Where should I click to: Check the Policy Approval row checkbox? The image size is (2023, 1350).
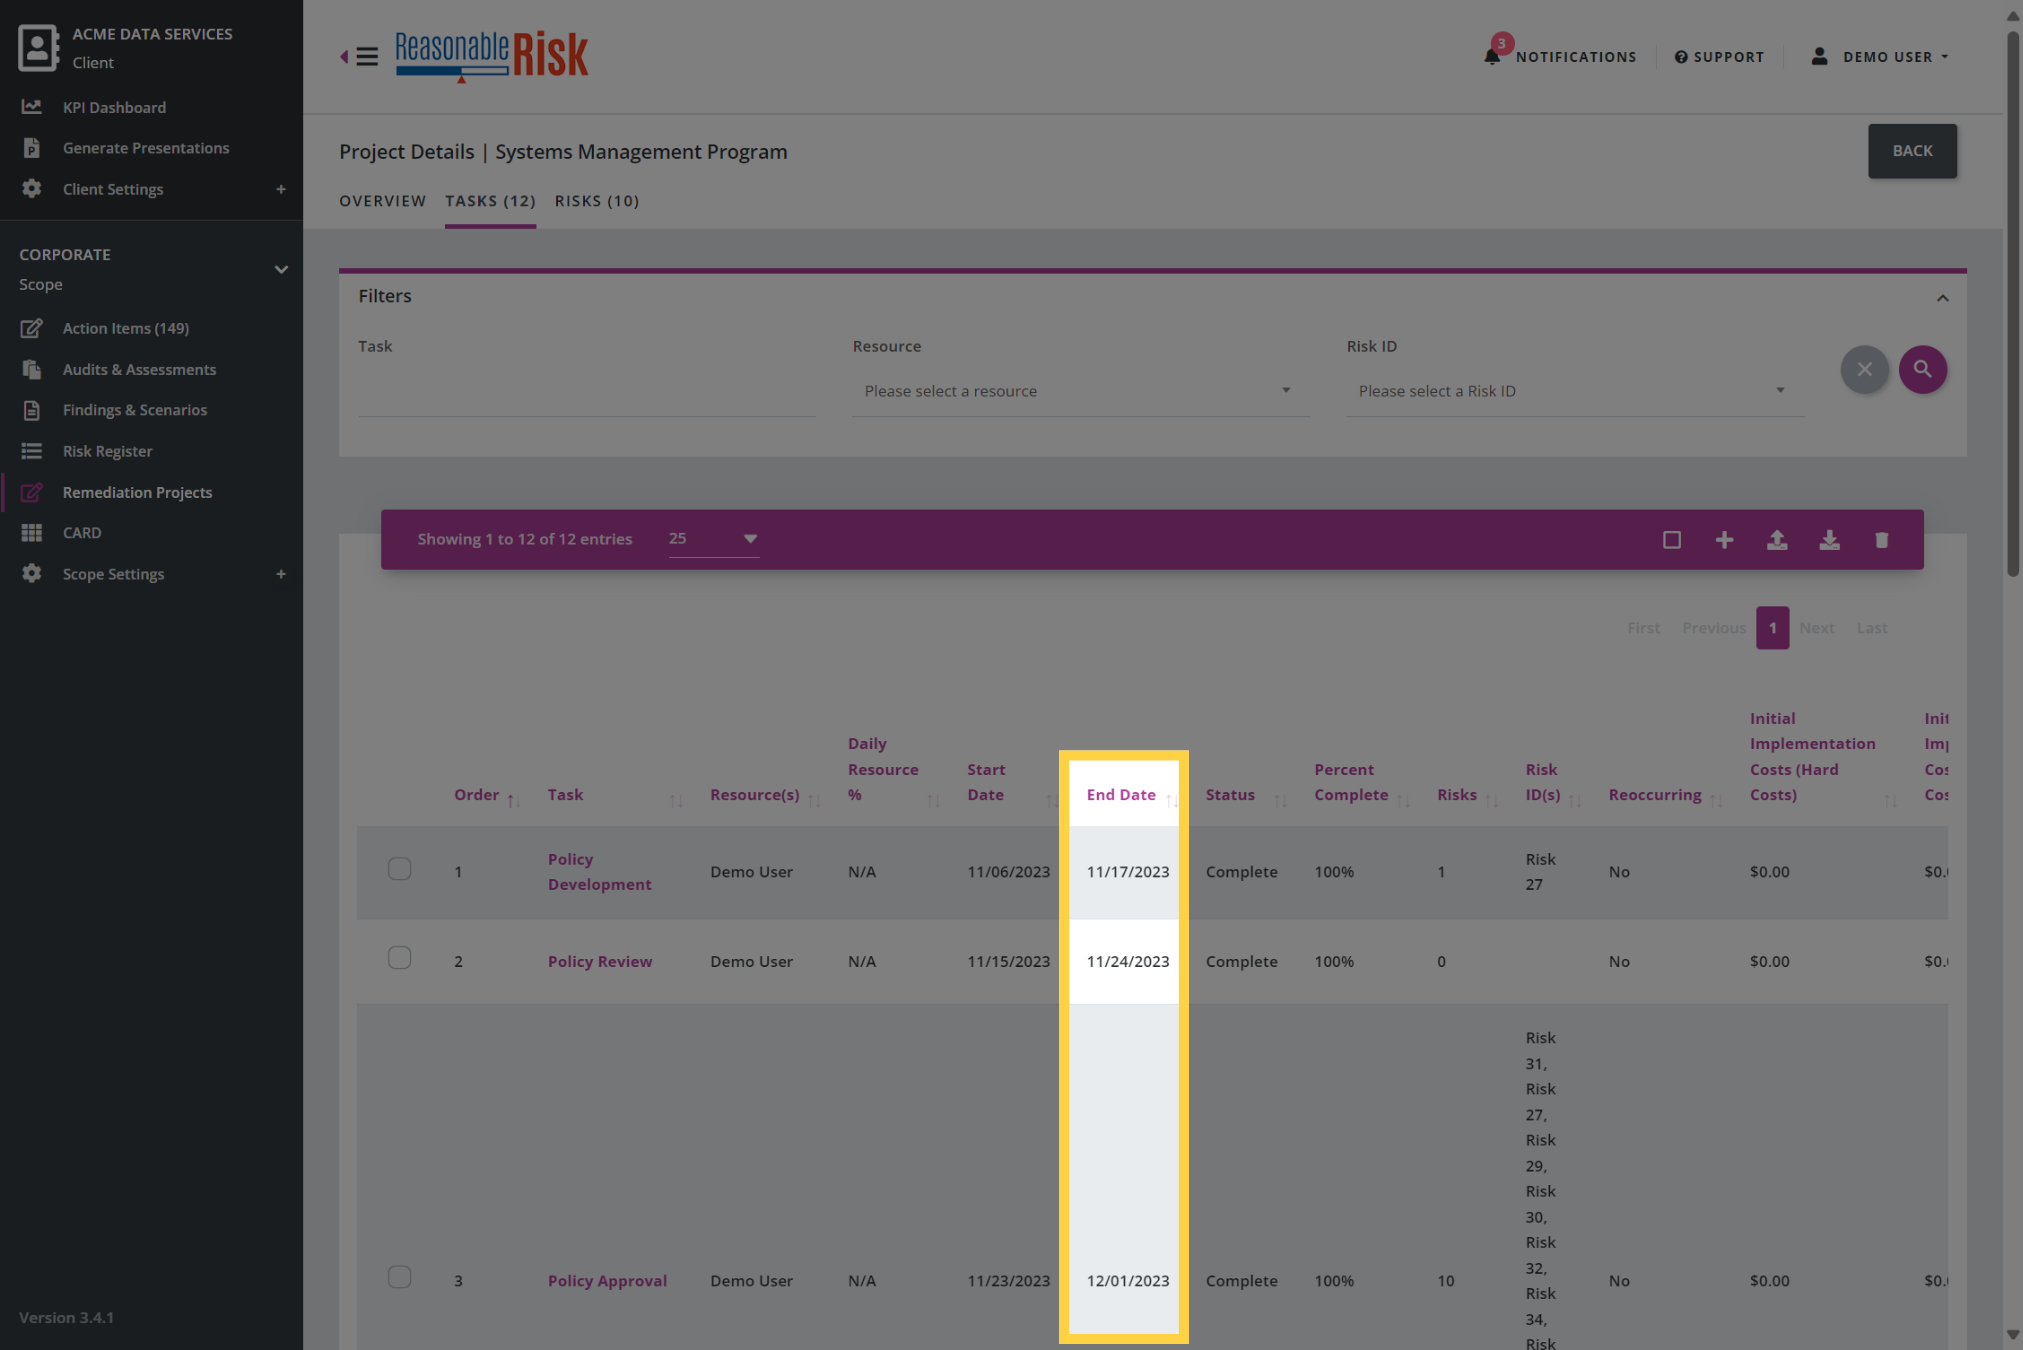click(399, 1276)
